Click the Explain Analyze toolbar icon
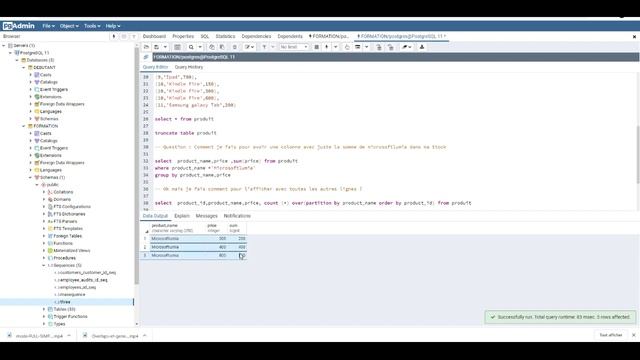 coord(358,47)
